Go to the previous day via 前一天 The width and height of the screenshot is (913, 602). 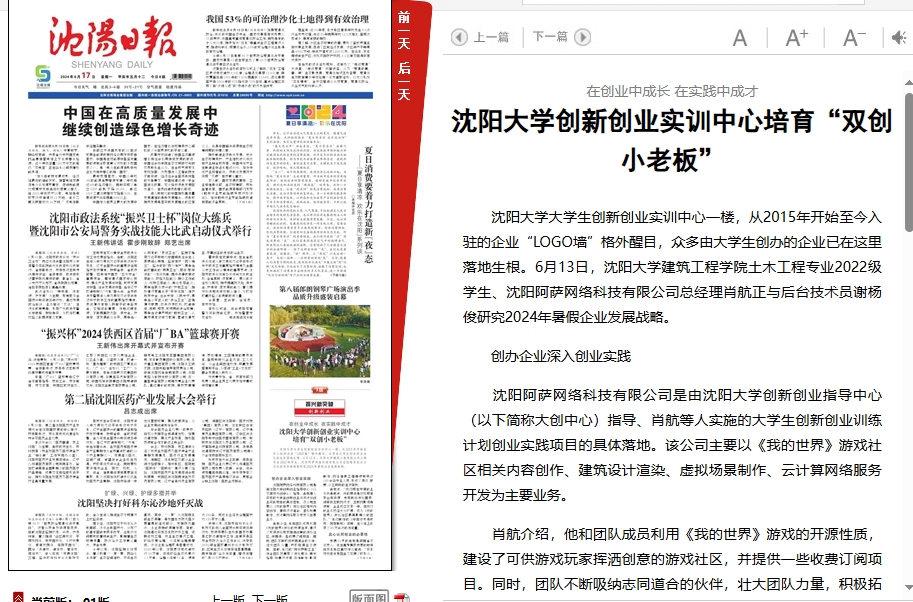404,30
